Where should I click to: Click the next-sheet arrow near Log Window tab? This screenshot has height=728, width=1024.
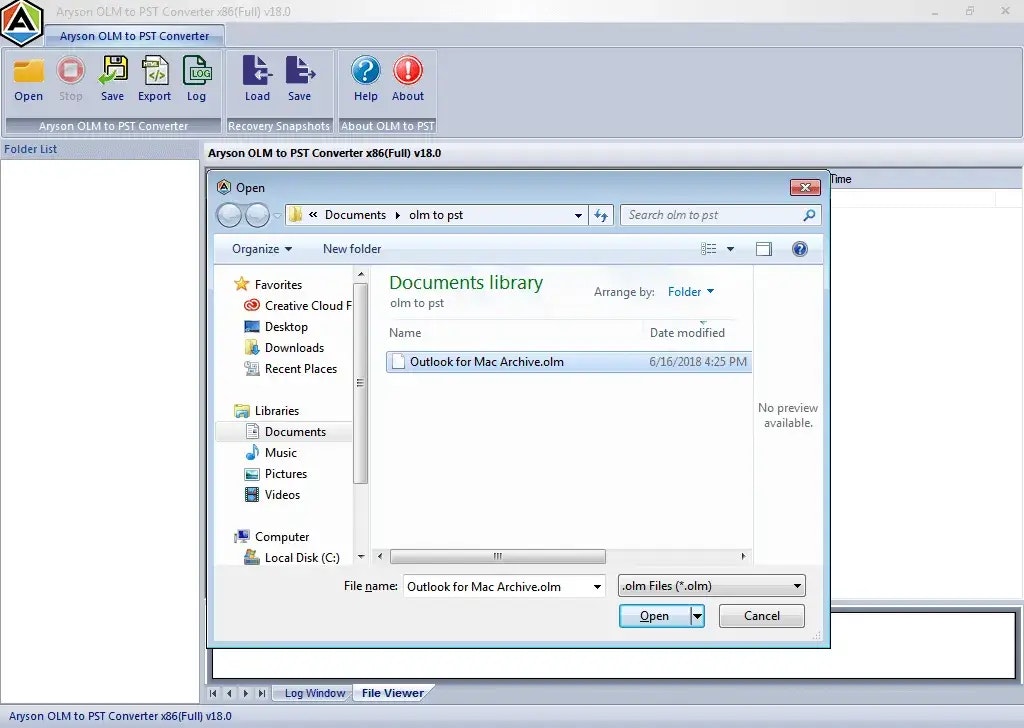point(246,693)
